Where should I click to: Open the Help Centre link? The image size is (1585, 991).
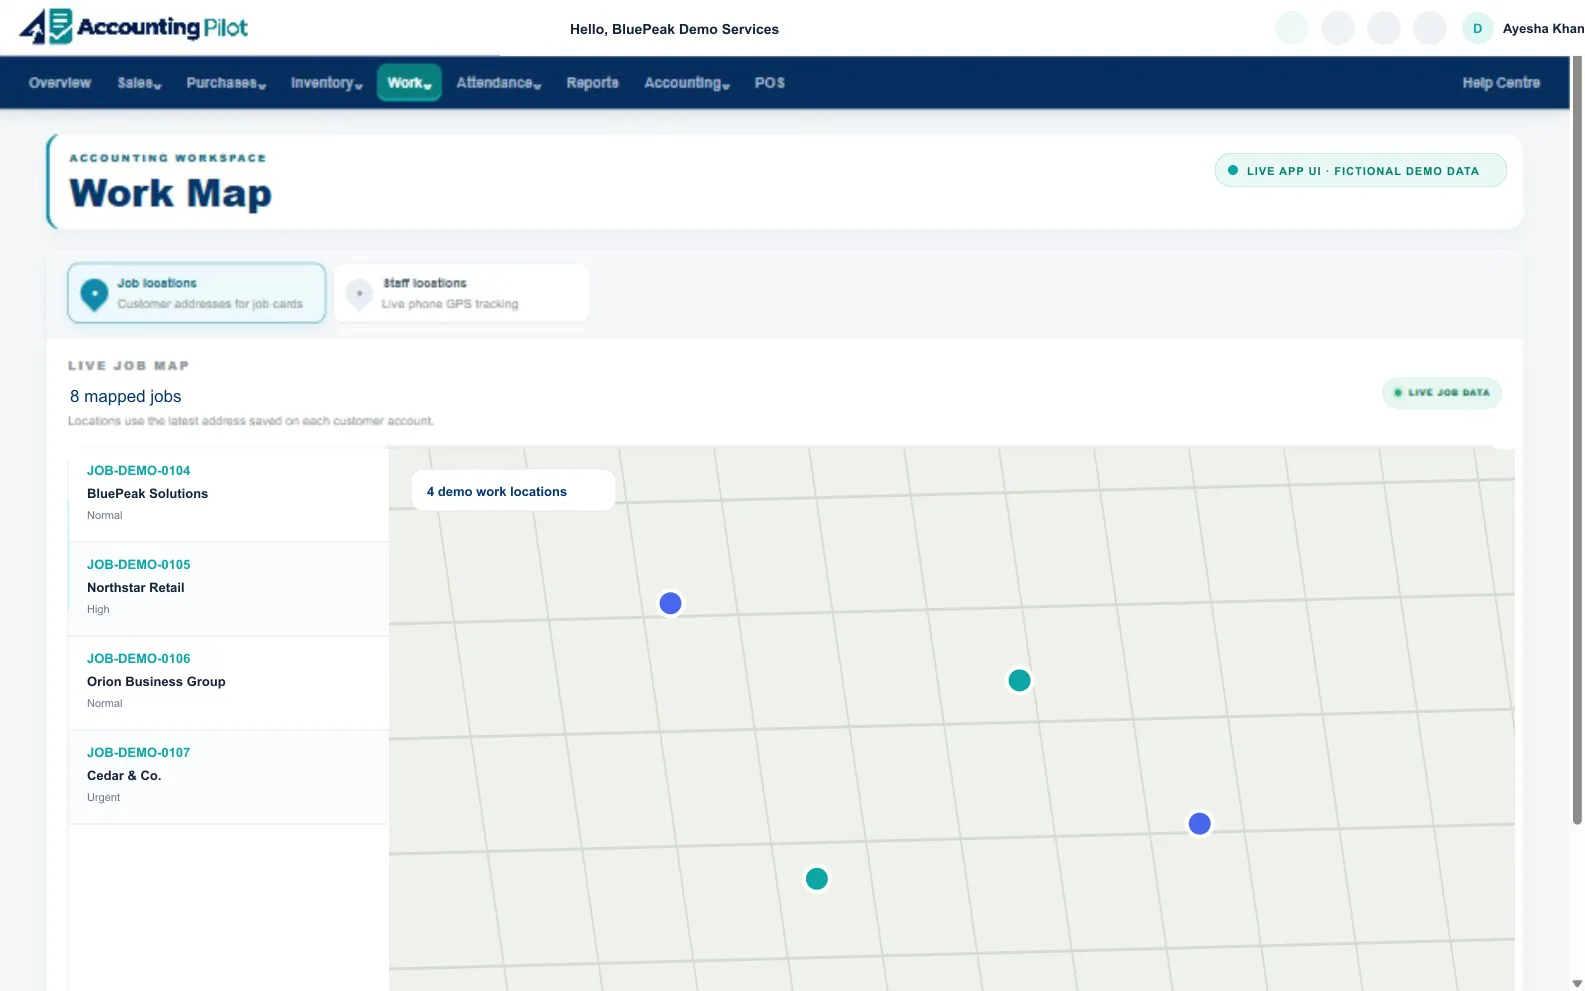(x=1501, y=83)
